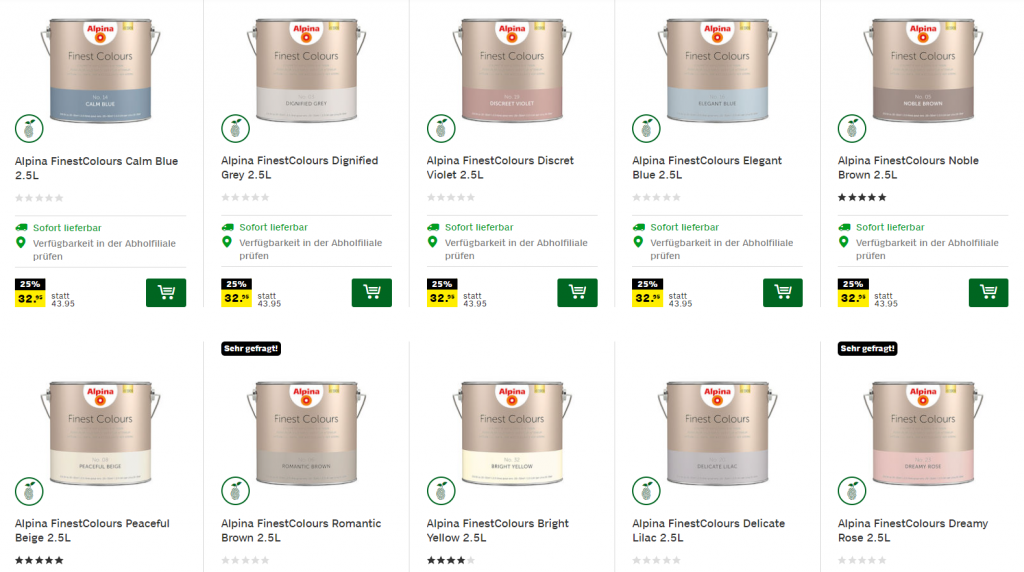1024x572 pixels.
Task: Open Alpina FinestColours Noble Brown 2.5L link
Action: click(908, 167)
